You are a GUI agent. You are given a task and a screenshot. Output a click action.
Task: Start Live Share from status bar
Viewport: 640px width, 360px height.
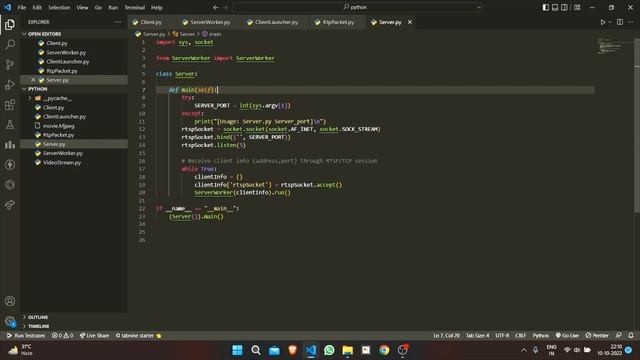click(x=94, y=336)
